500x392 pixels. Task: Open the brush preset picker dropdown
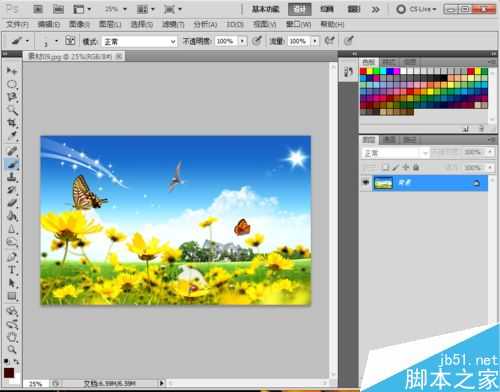pos(56,41)
